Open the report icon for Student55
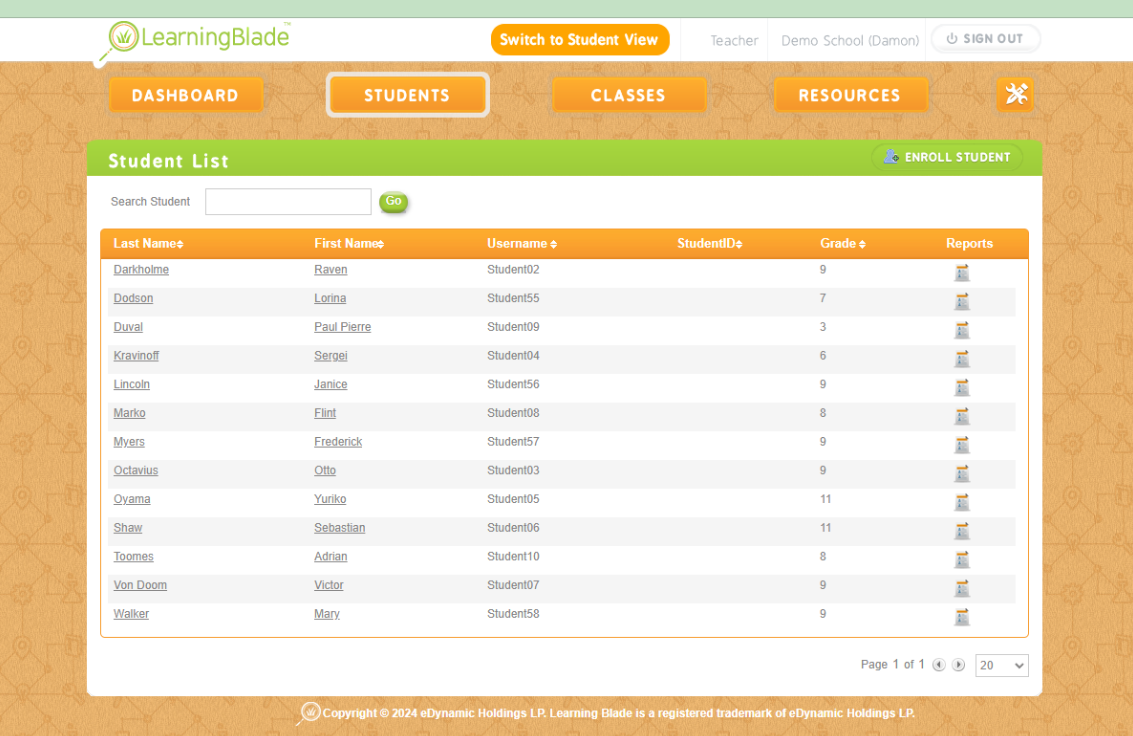This screenshot has width=1133, height=736. click(x=961, y=301)
